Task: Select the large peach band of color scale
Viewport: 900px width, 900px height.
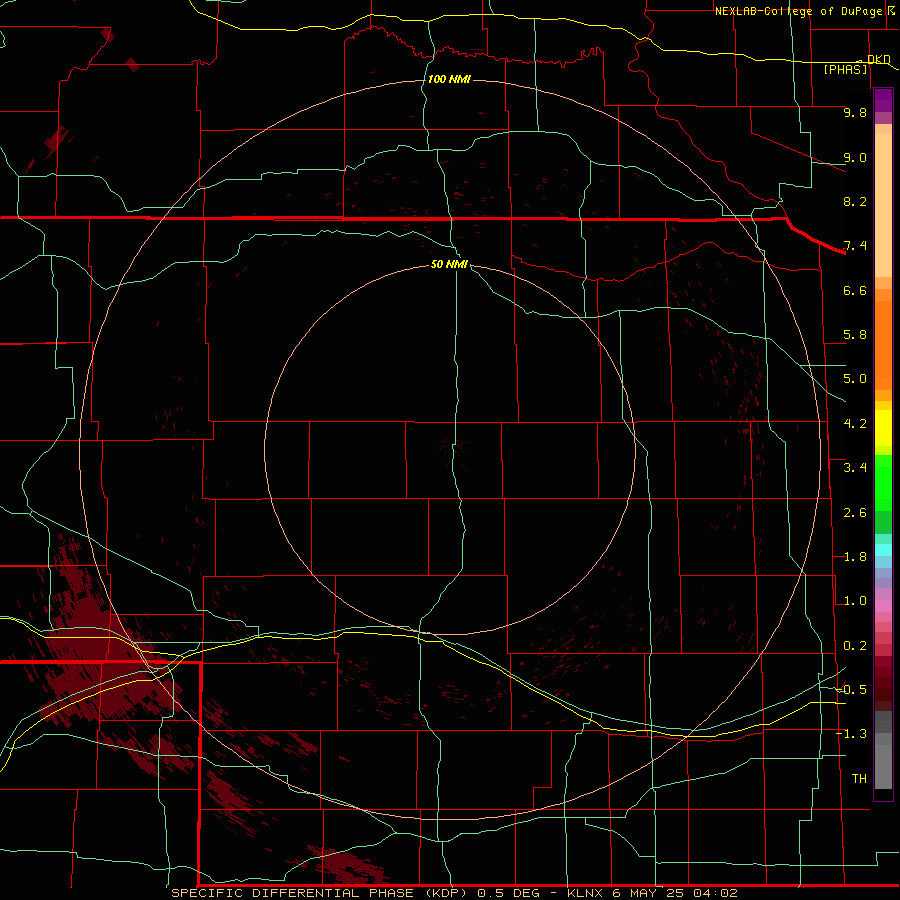Action: pos(883,205)
